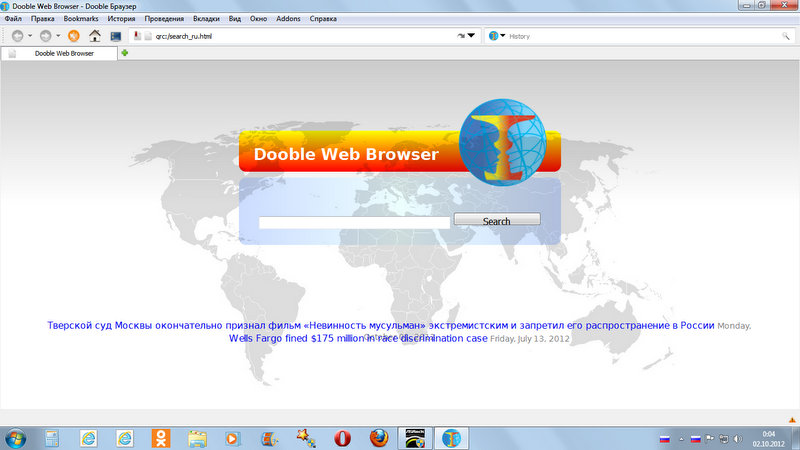Image resolution: width=800 pixels, height=450 pixels.
Task: Select the Dooble Web Browser tab
Action: click(x=59, y=53)
